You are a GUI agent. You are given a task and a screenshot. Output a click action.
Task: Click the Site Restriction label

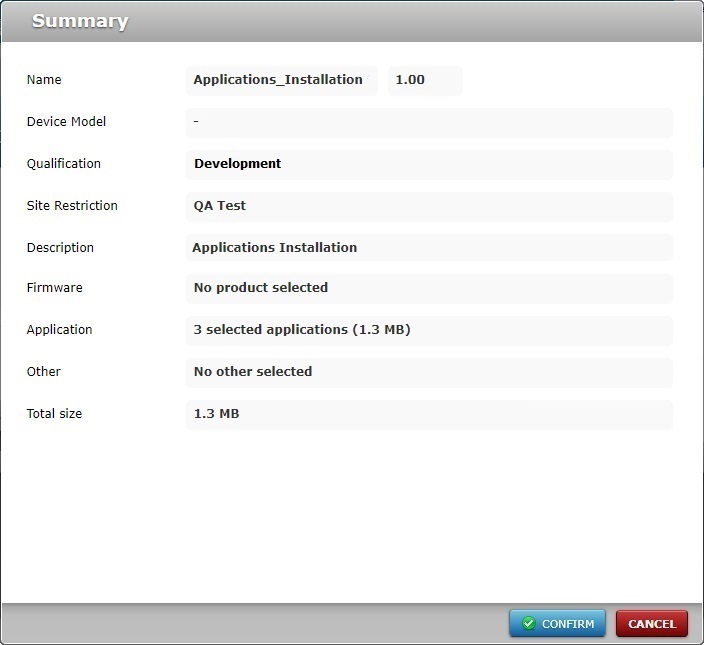72,206
